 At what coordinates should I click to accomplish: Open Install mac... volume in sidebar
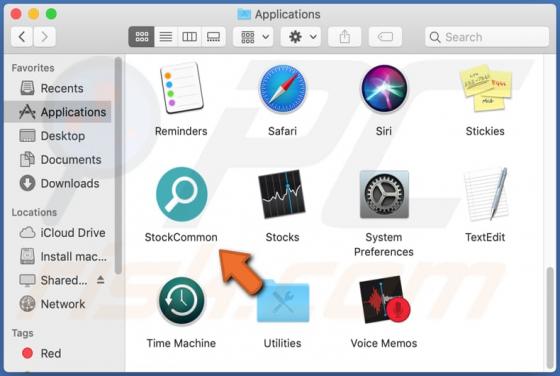(x=58, y=257)
